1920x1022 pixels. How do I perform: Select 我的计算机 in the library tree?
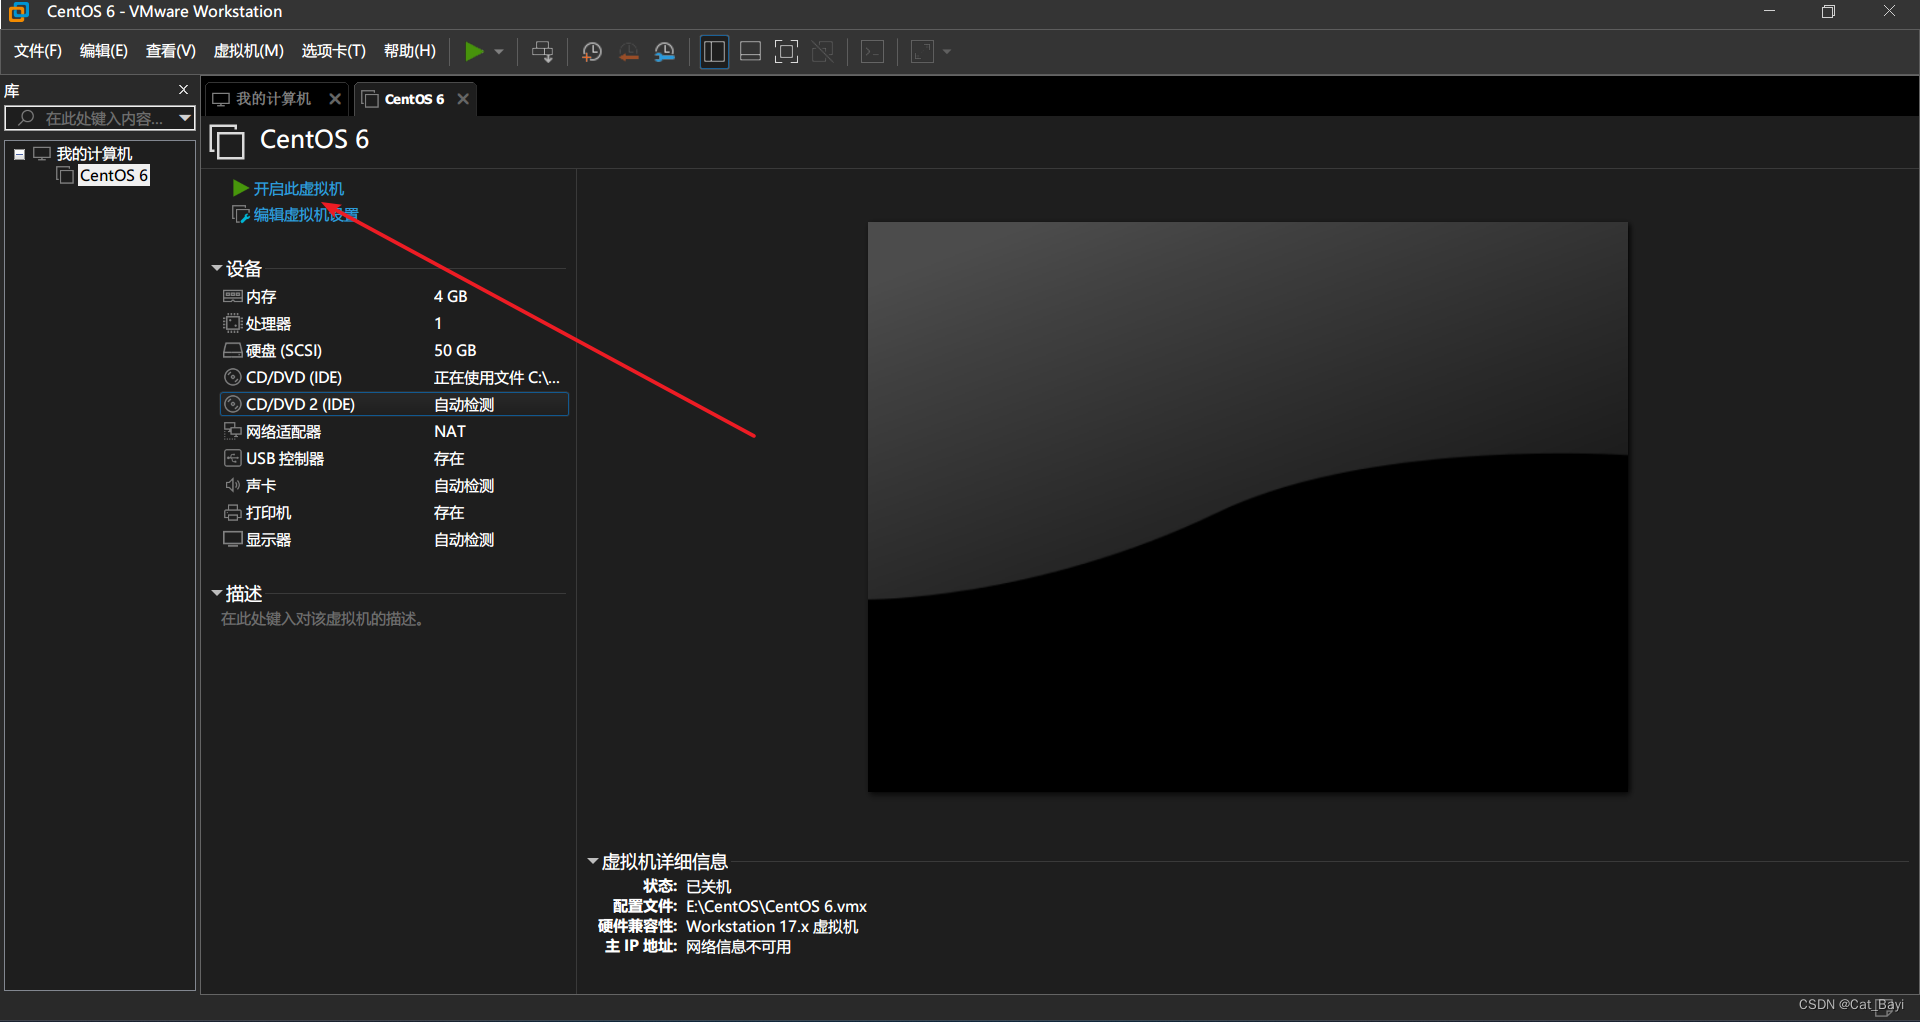(94, 154)
